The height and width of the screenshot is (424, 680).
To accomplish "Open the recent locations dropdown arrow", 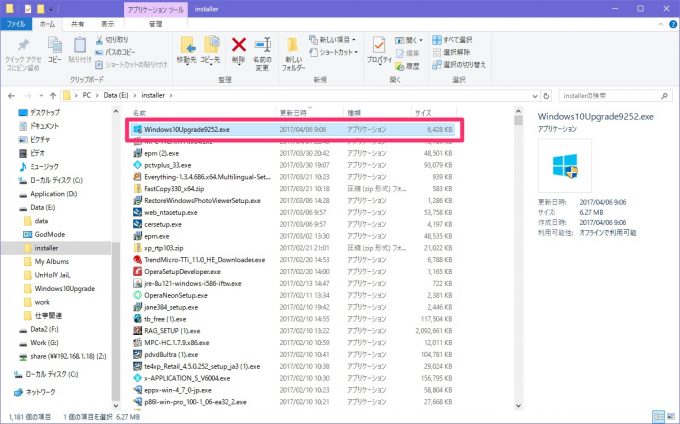I will [x=41, y=95].
